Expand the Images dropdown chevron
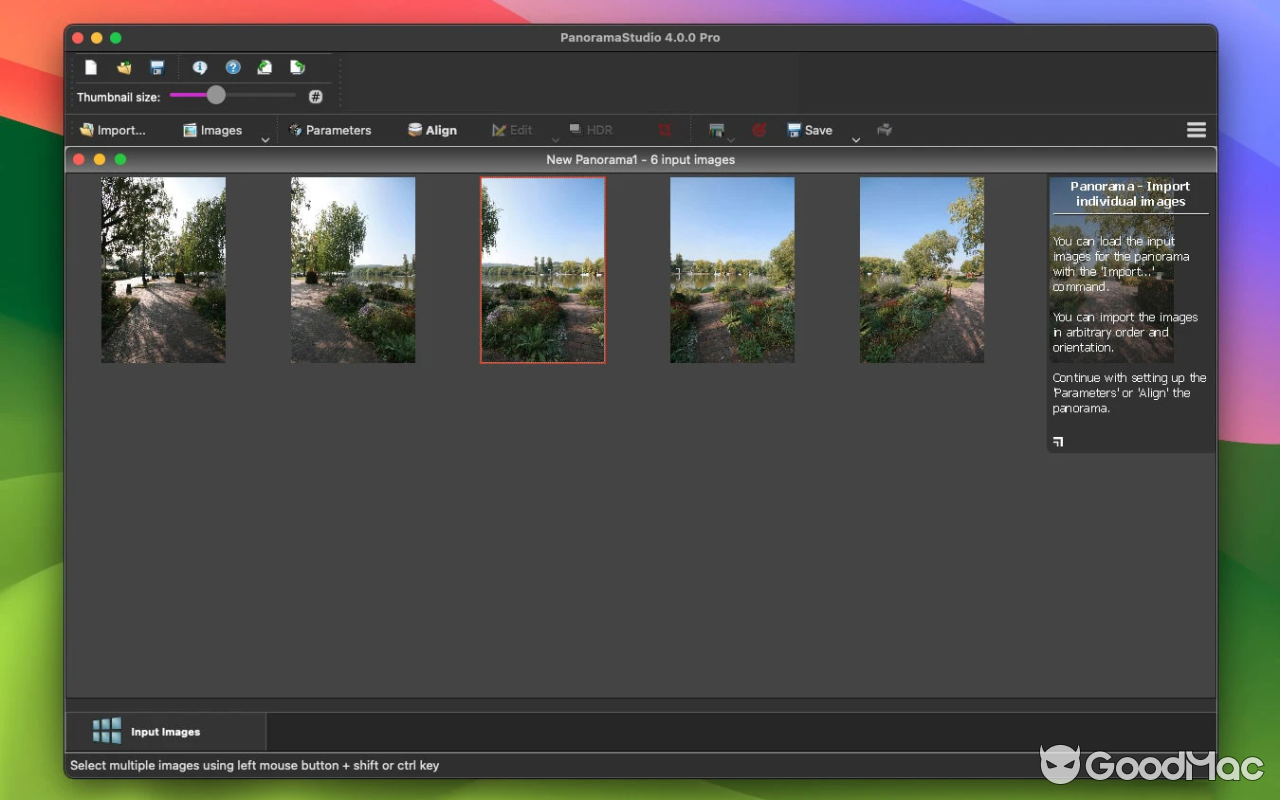 [x=264, y=140]
